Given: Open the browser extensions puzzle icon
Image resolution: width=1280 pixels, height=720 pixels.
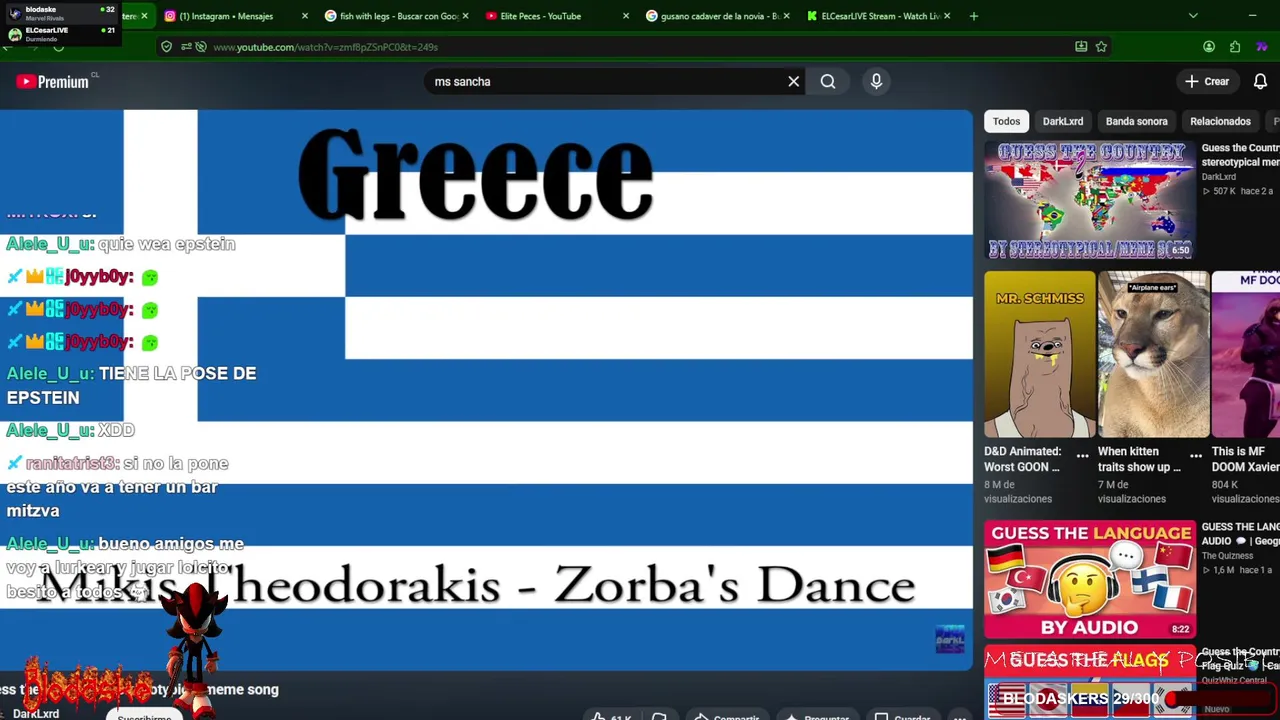Looking at the screenshot, I should (x=1235, y=47).
